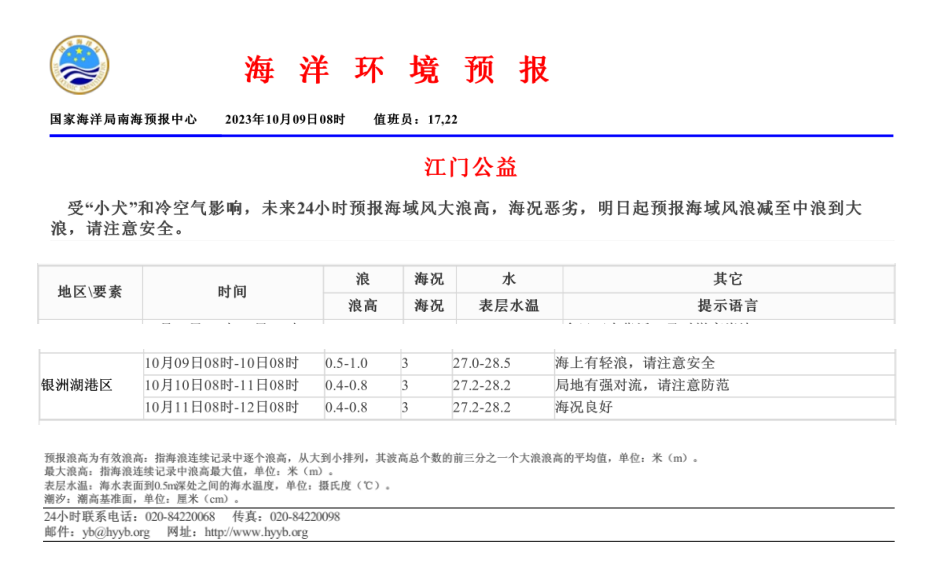This screenshot has height=578, width=939.
Task: Select the 0.5-1.0 wave height value
Action: [x=346, y=363]
